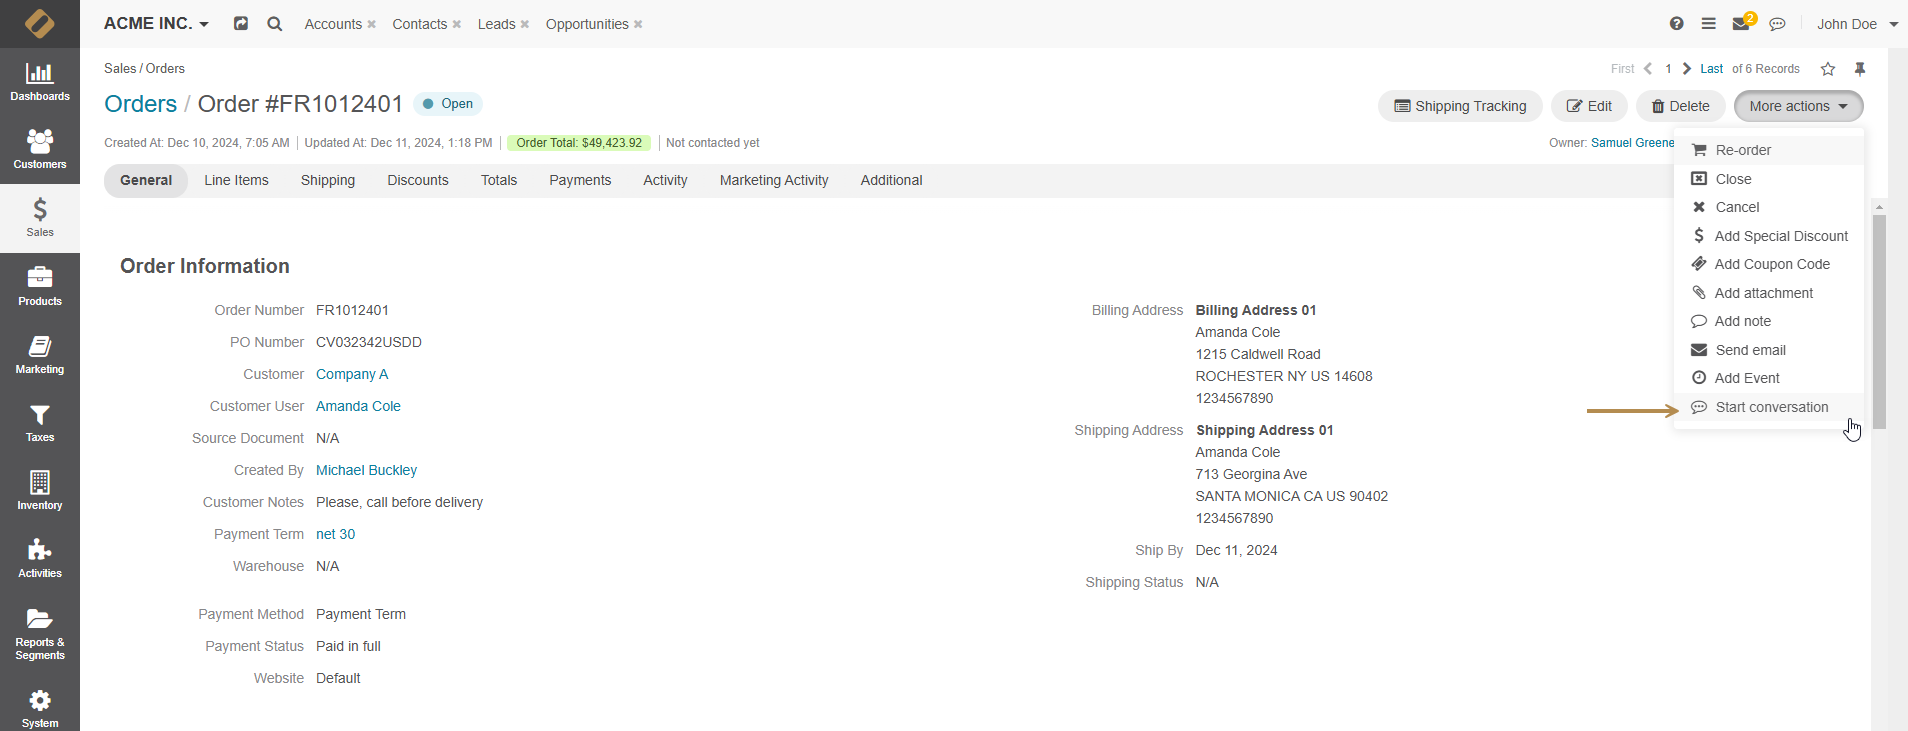Remove the Contacts pinned tab
Image resolution: width=1908 pixels, height=731 pixels.
(456, 24)
